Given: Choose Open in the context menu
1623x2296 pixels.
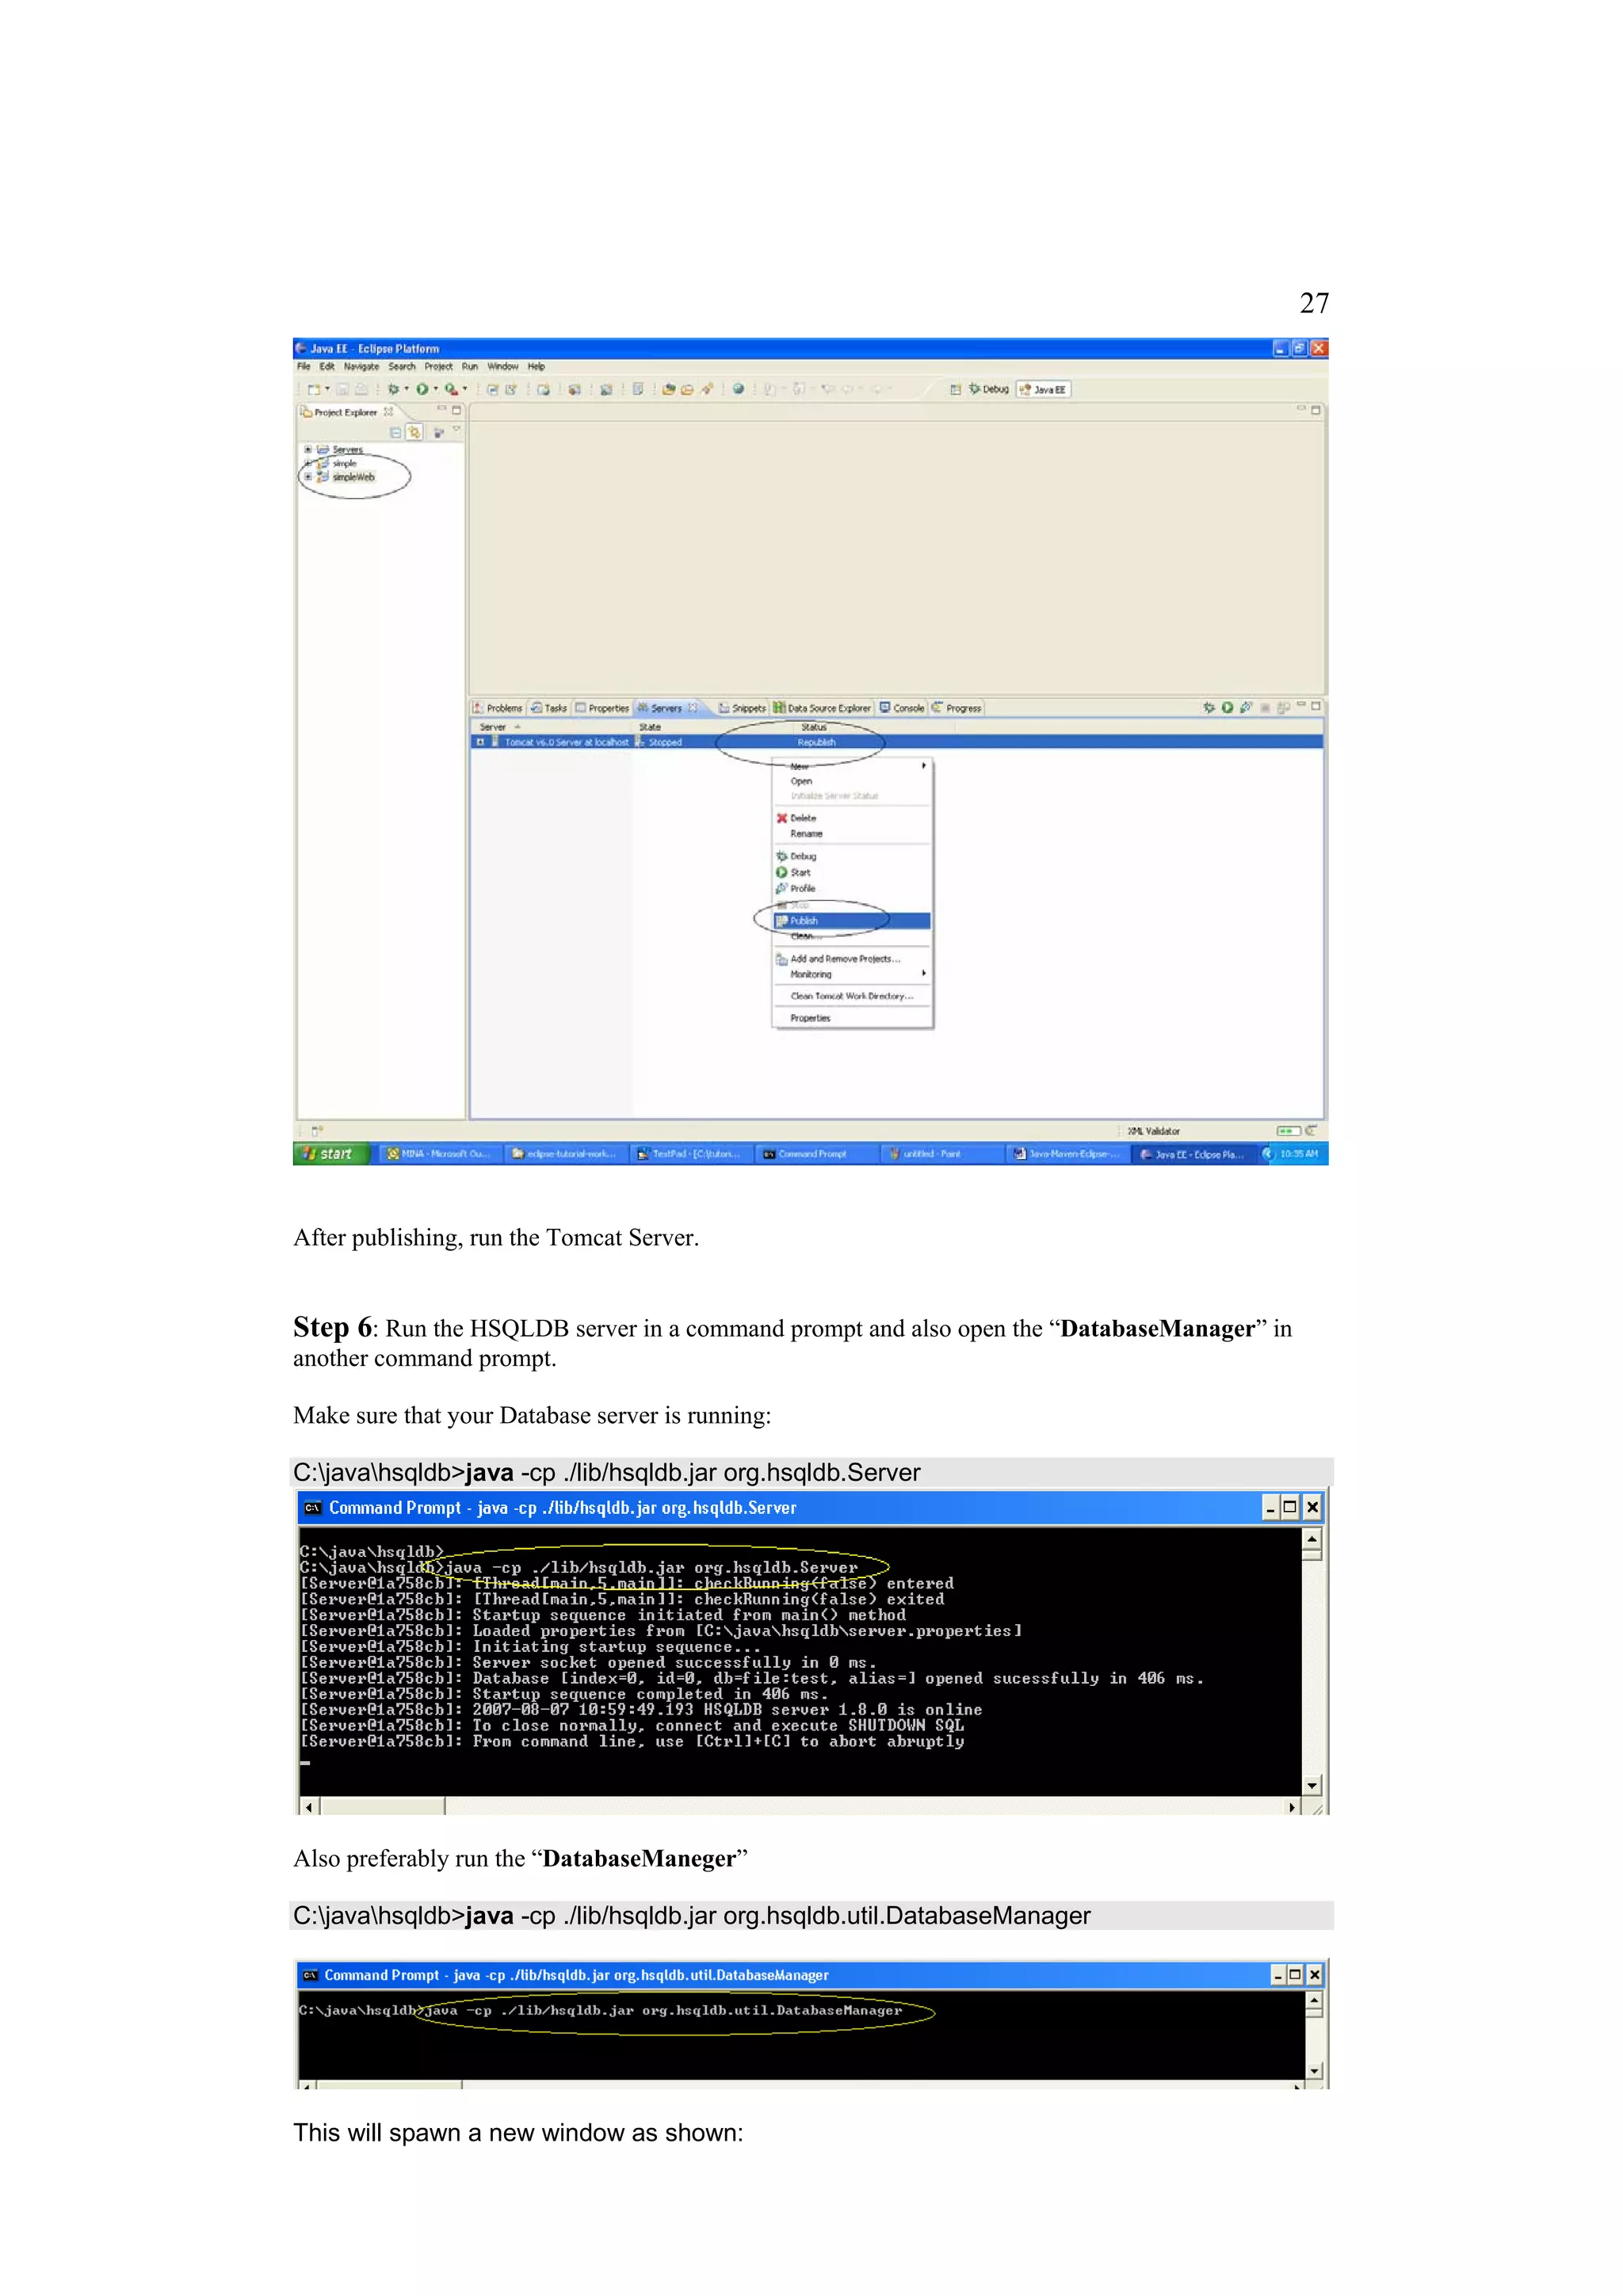Looking at the screenshot, I should 852,781.
